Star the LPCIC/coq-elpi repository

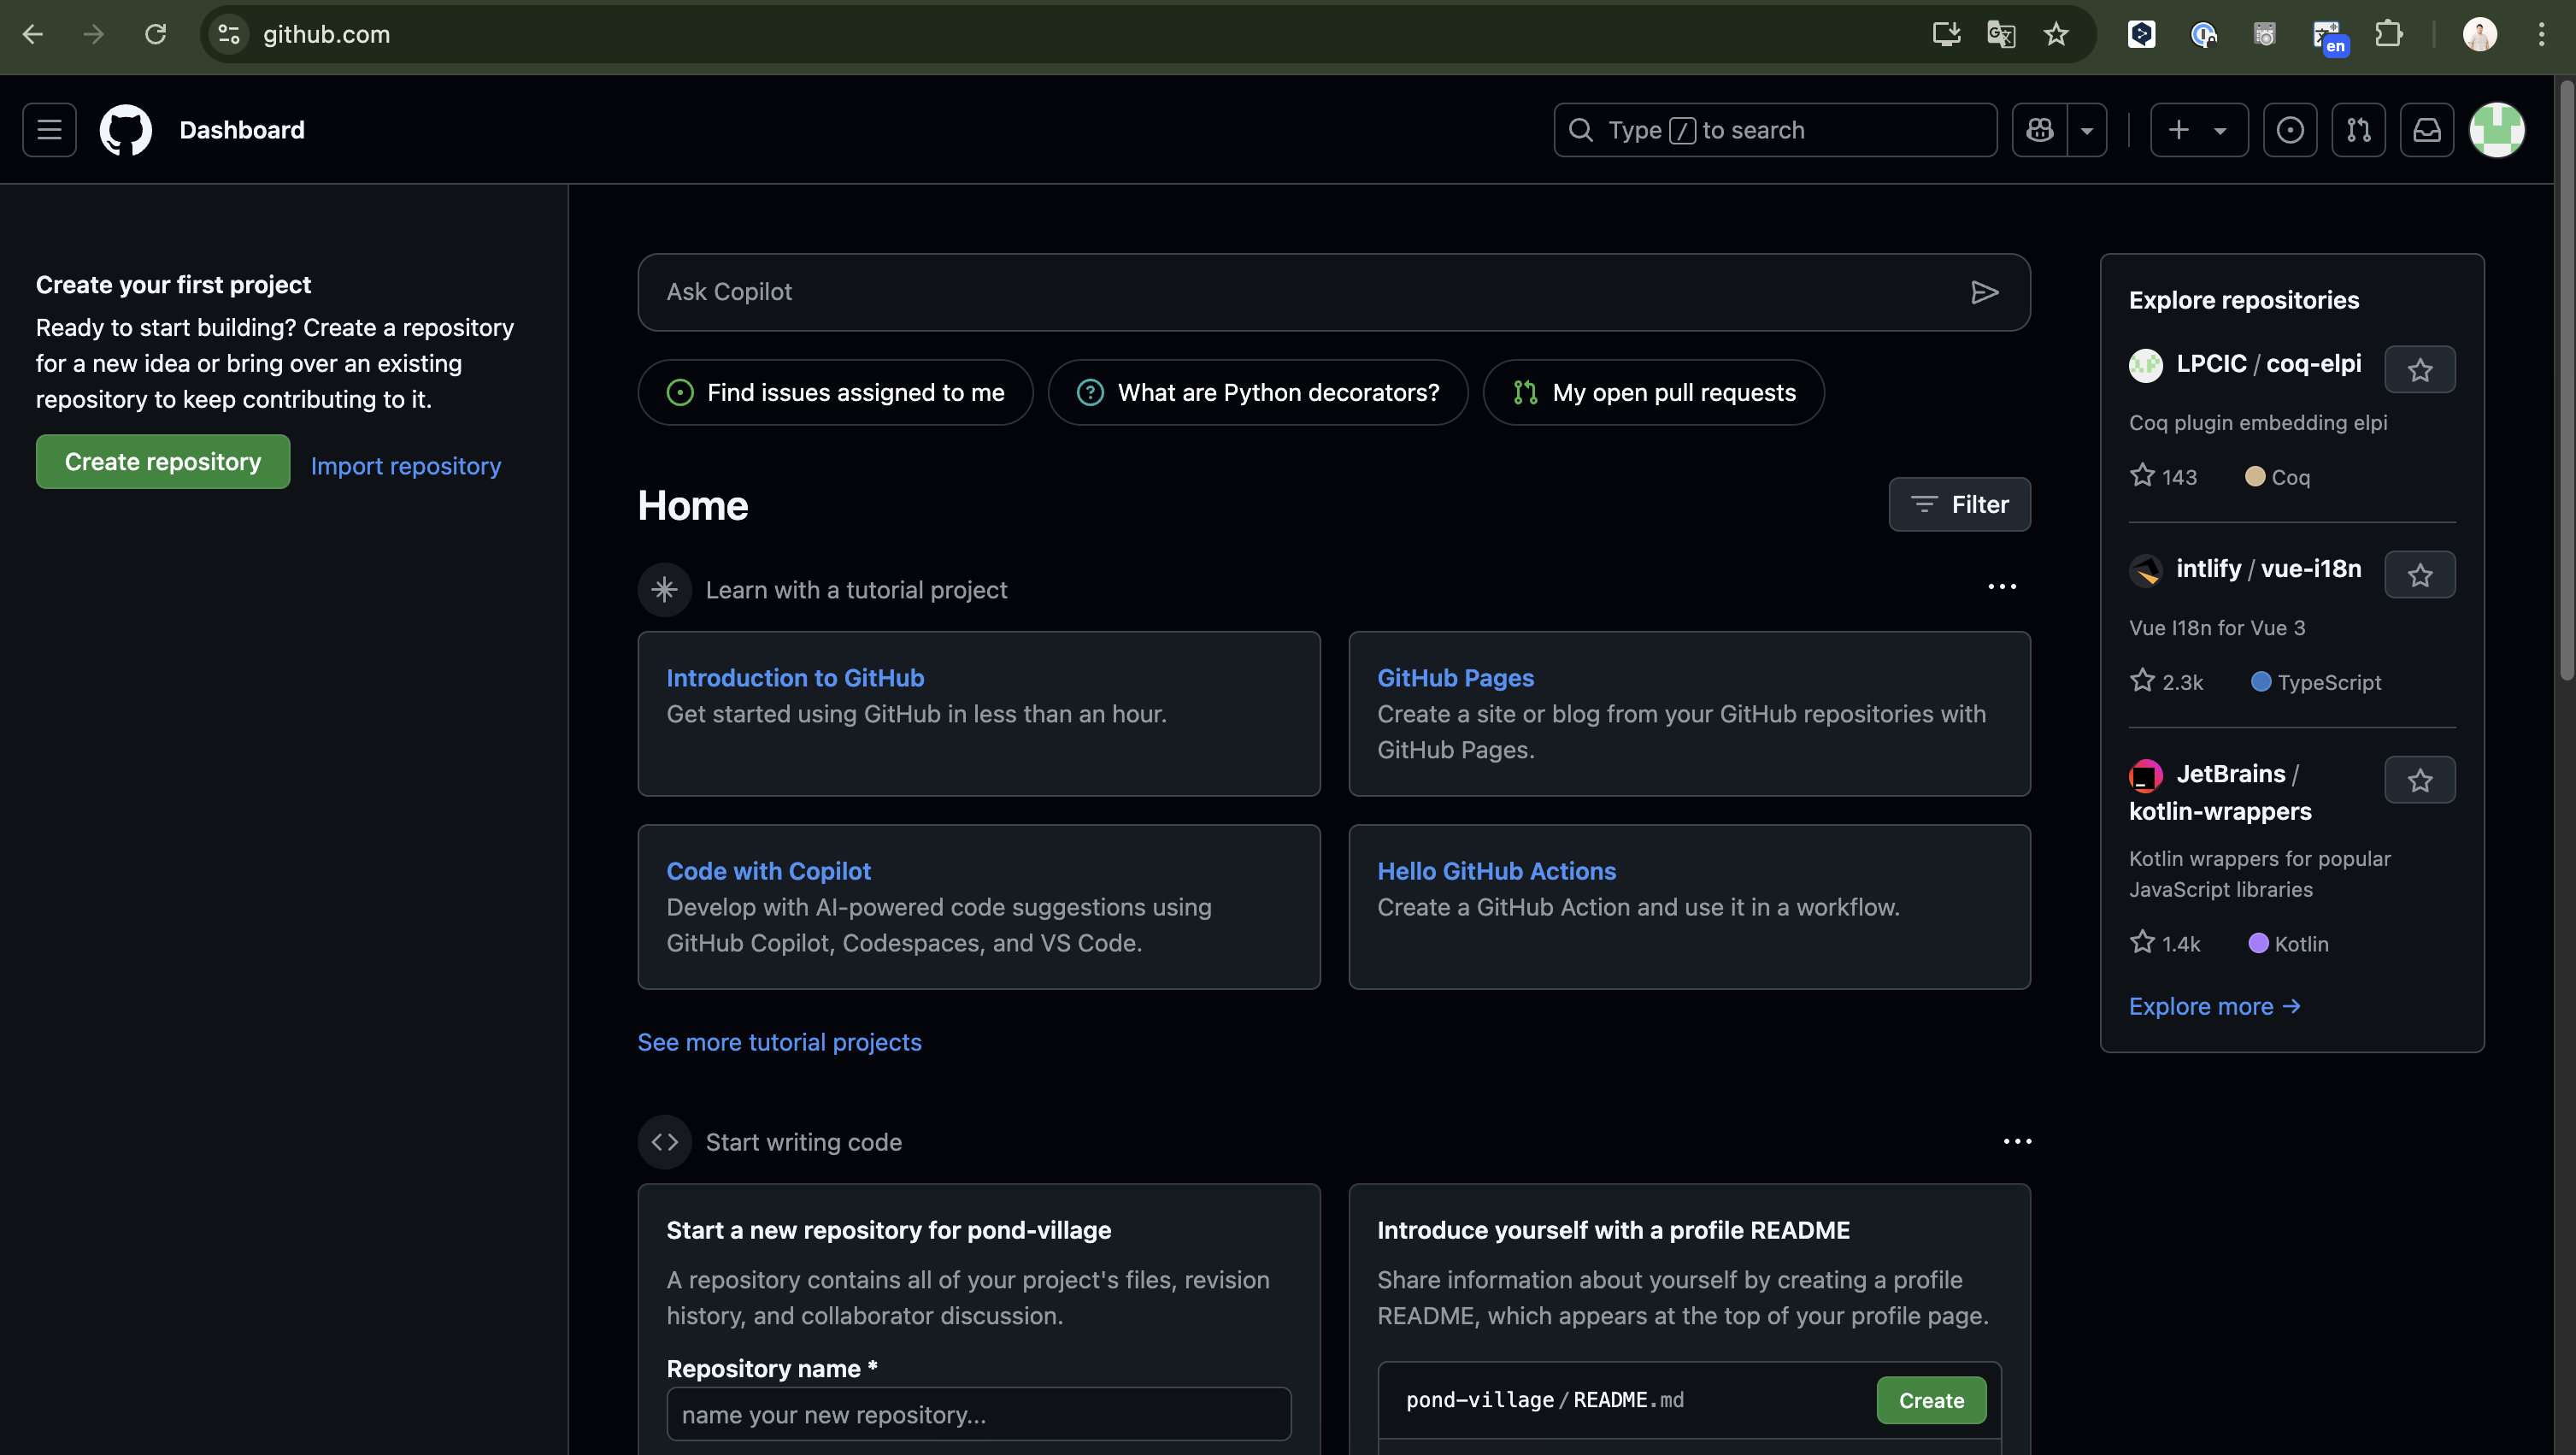point(2420,369)
